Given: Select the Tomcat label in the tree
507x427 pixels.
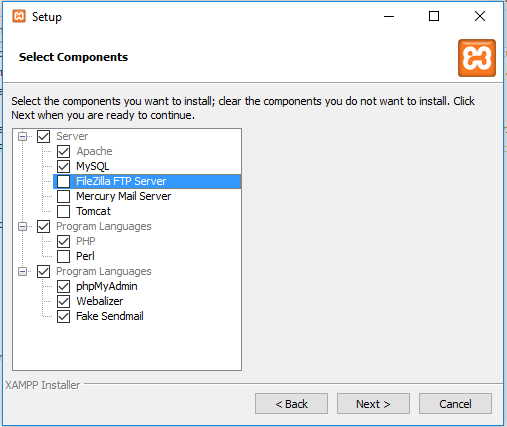Looking at the screenshot, I should (x=93, y=211).
